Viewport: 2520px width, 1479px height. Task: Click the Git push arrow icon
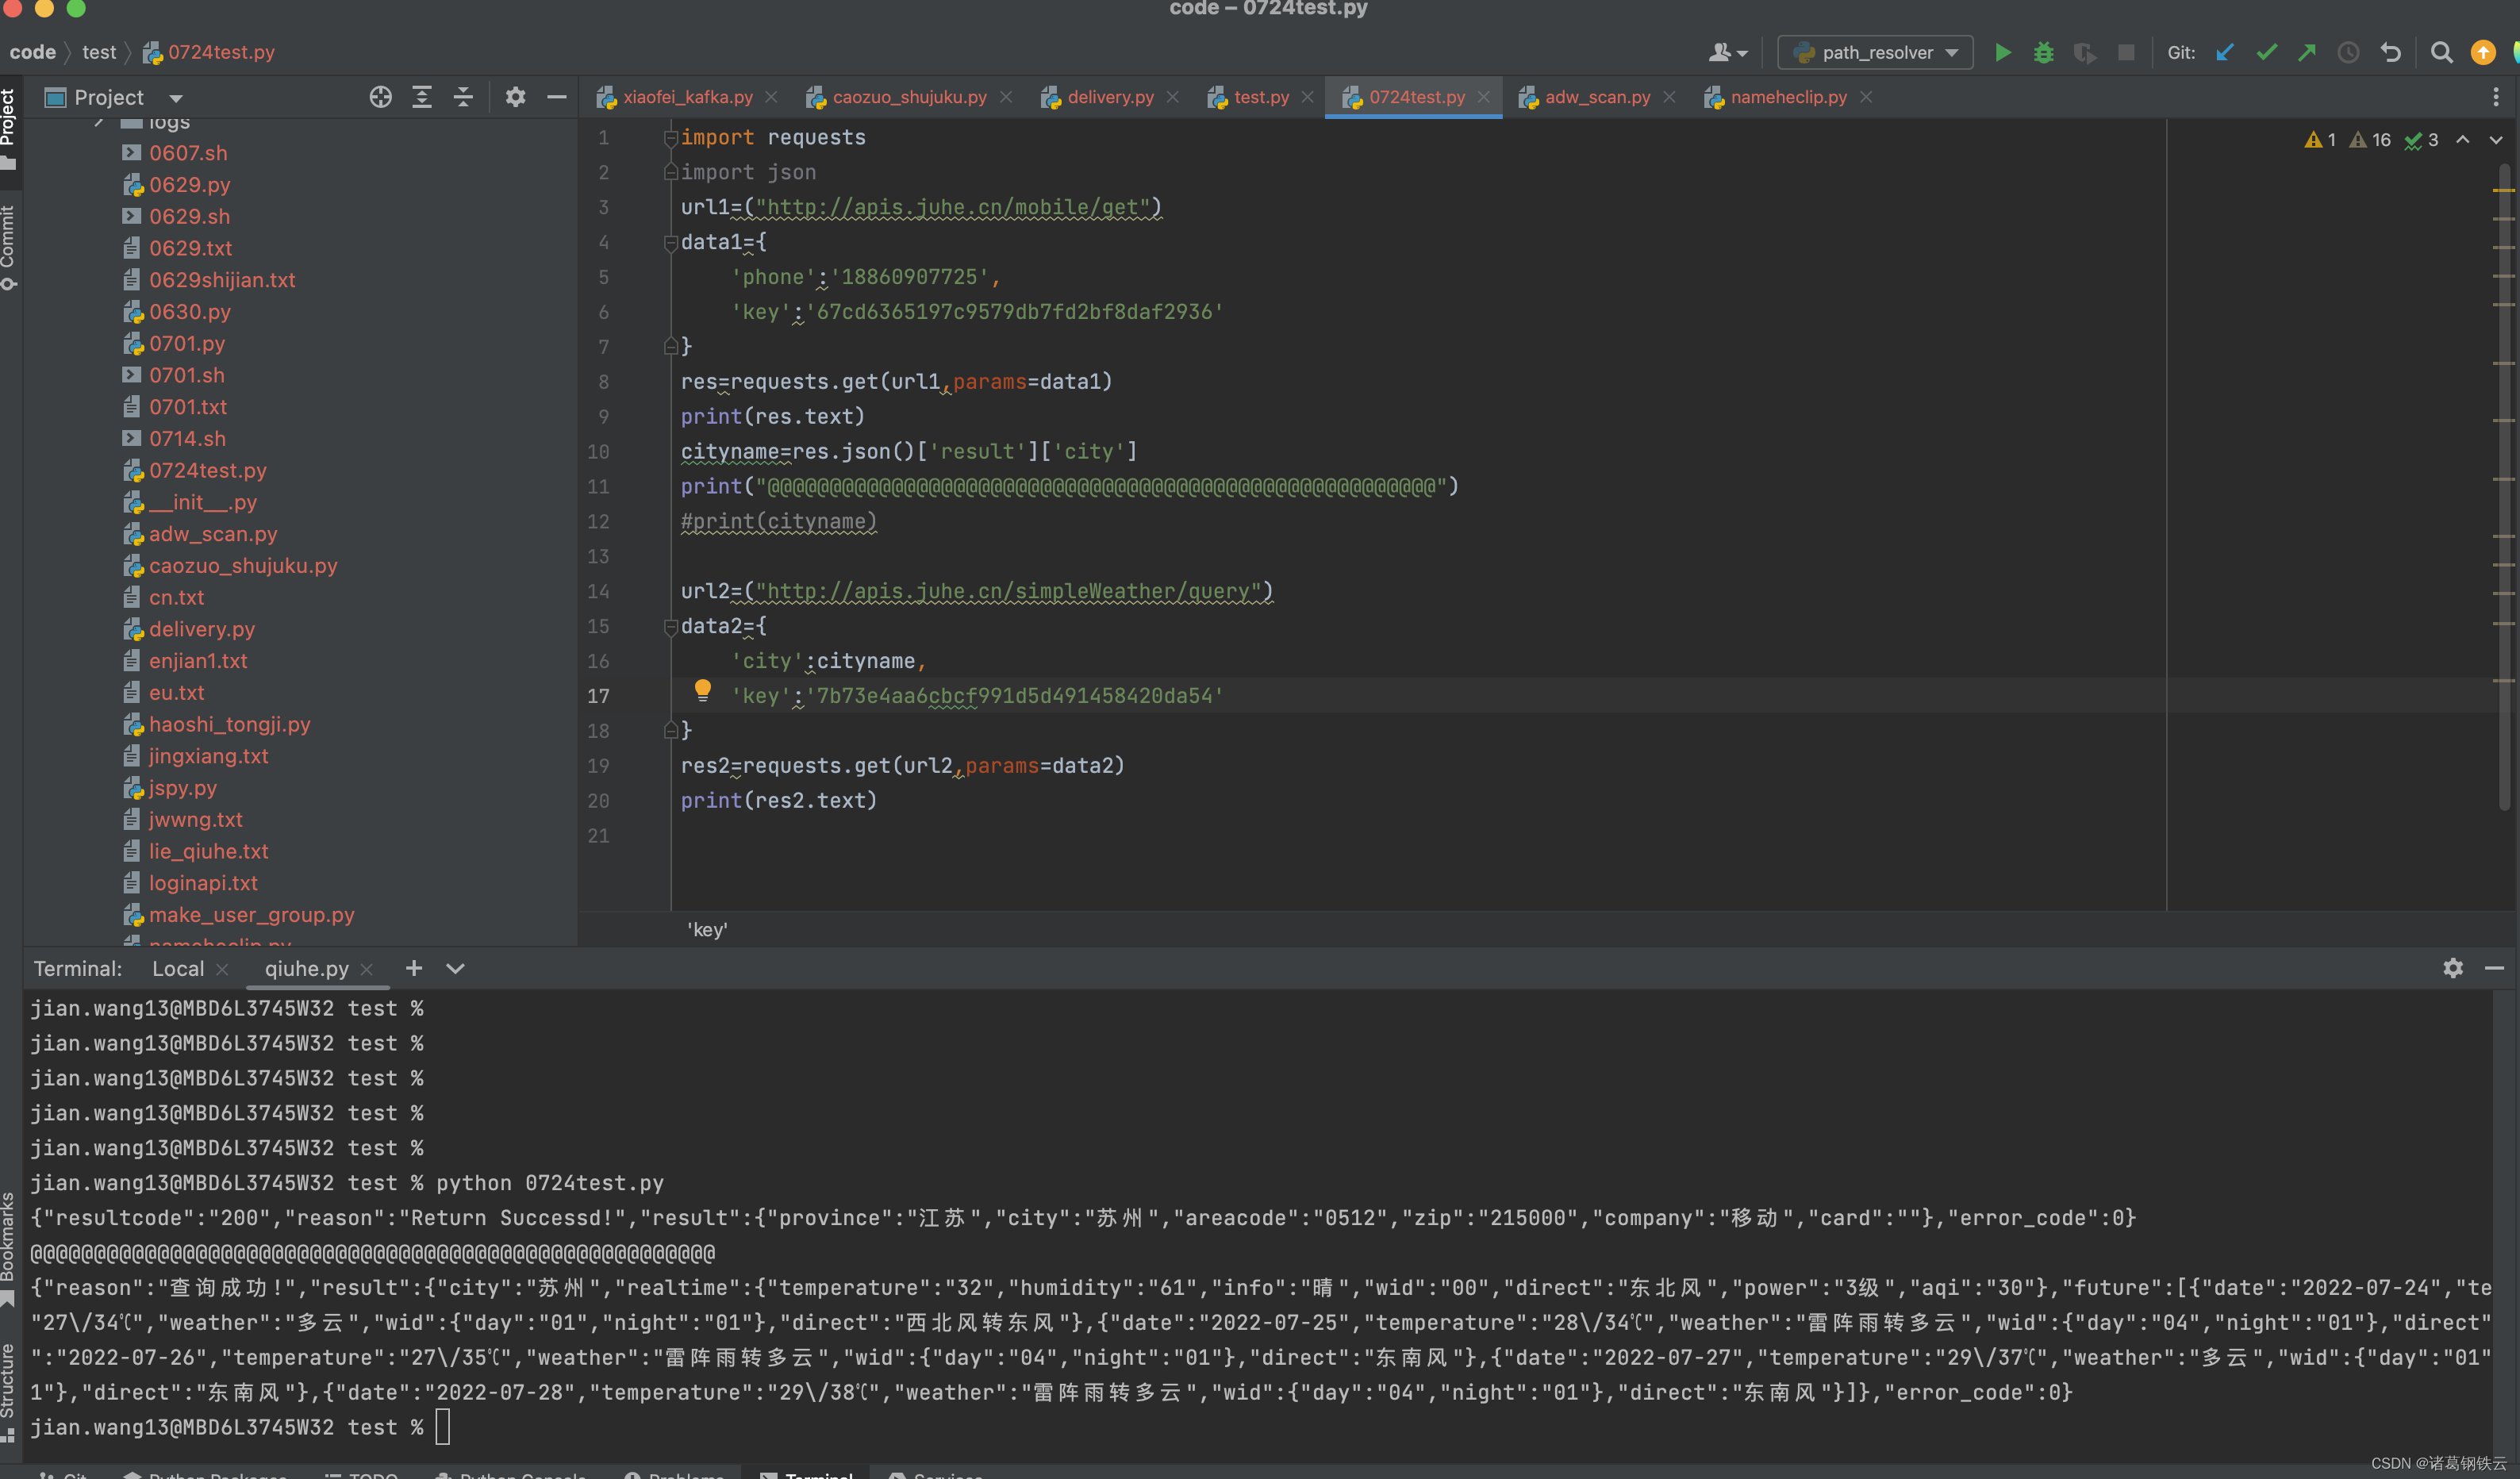(x=2307, y=53)
